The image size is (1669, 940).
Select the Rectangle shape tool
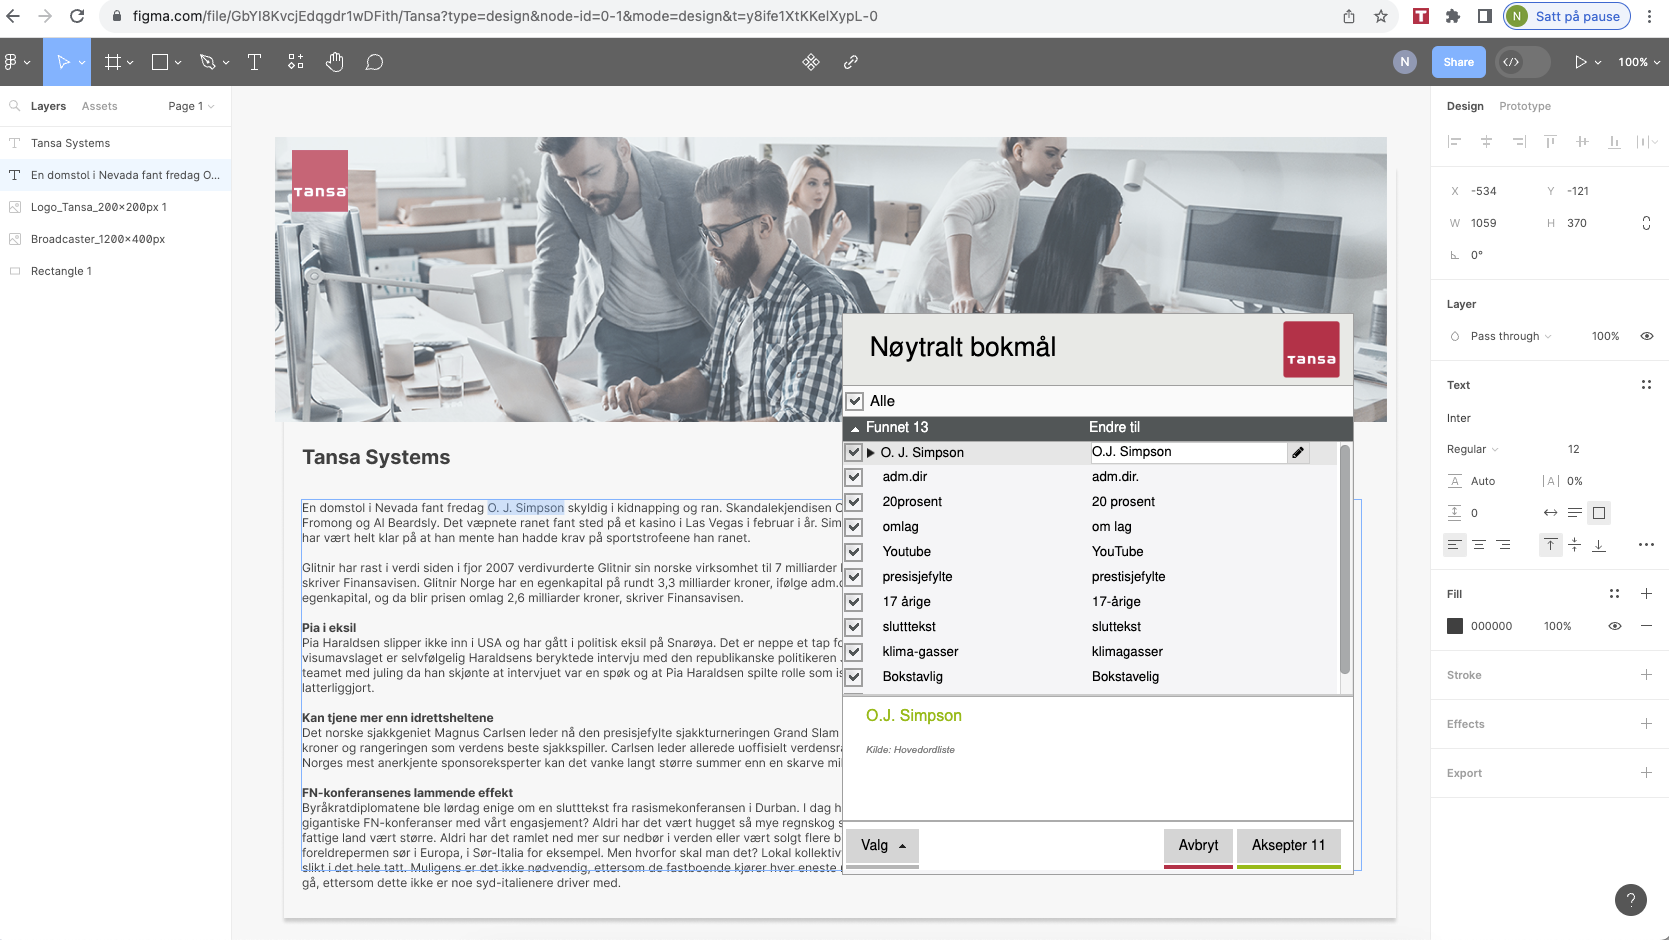tap(160, 62)
